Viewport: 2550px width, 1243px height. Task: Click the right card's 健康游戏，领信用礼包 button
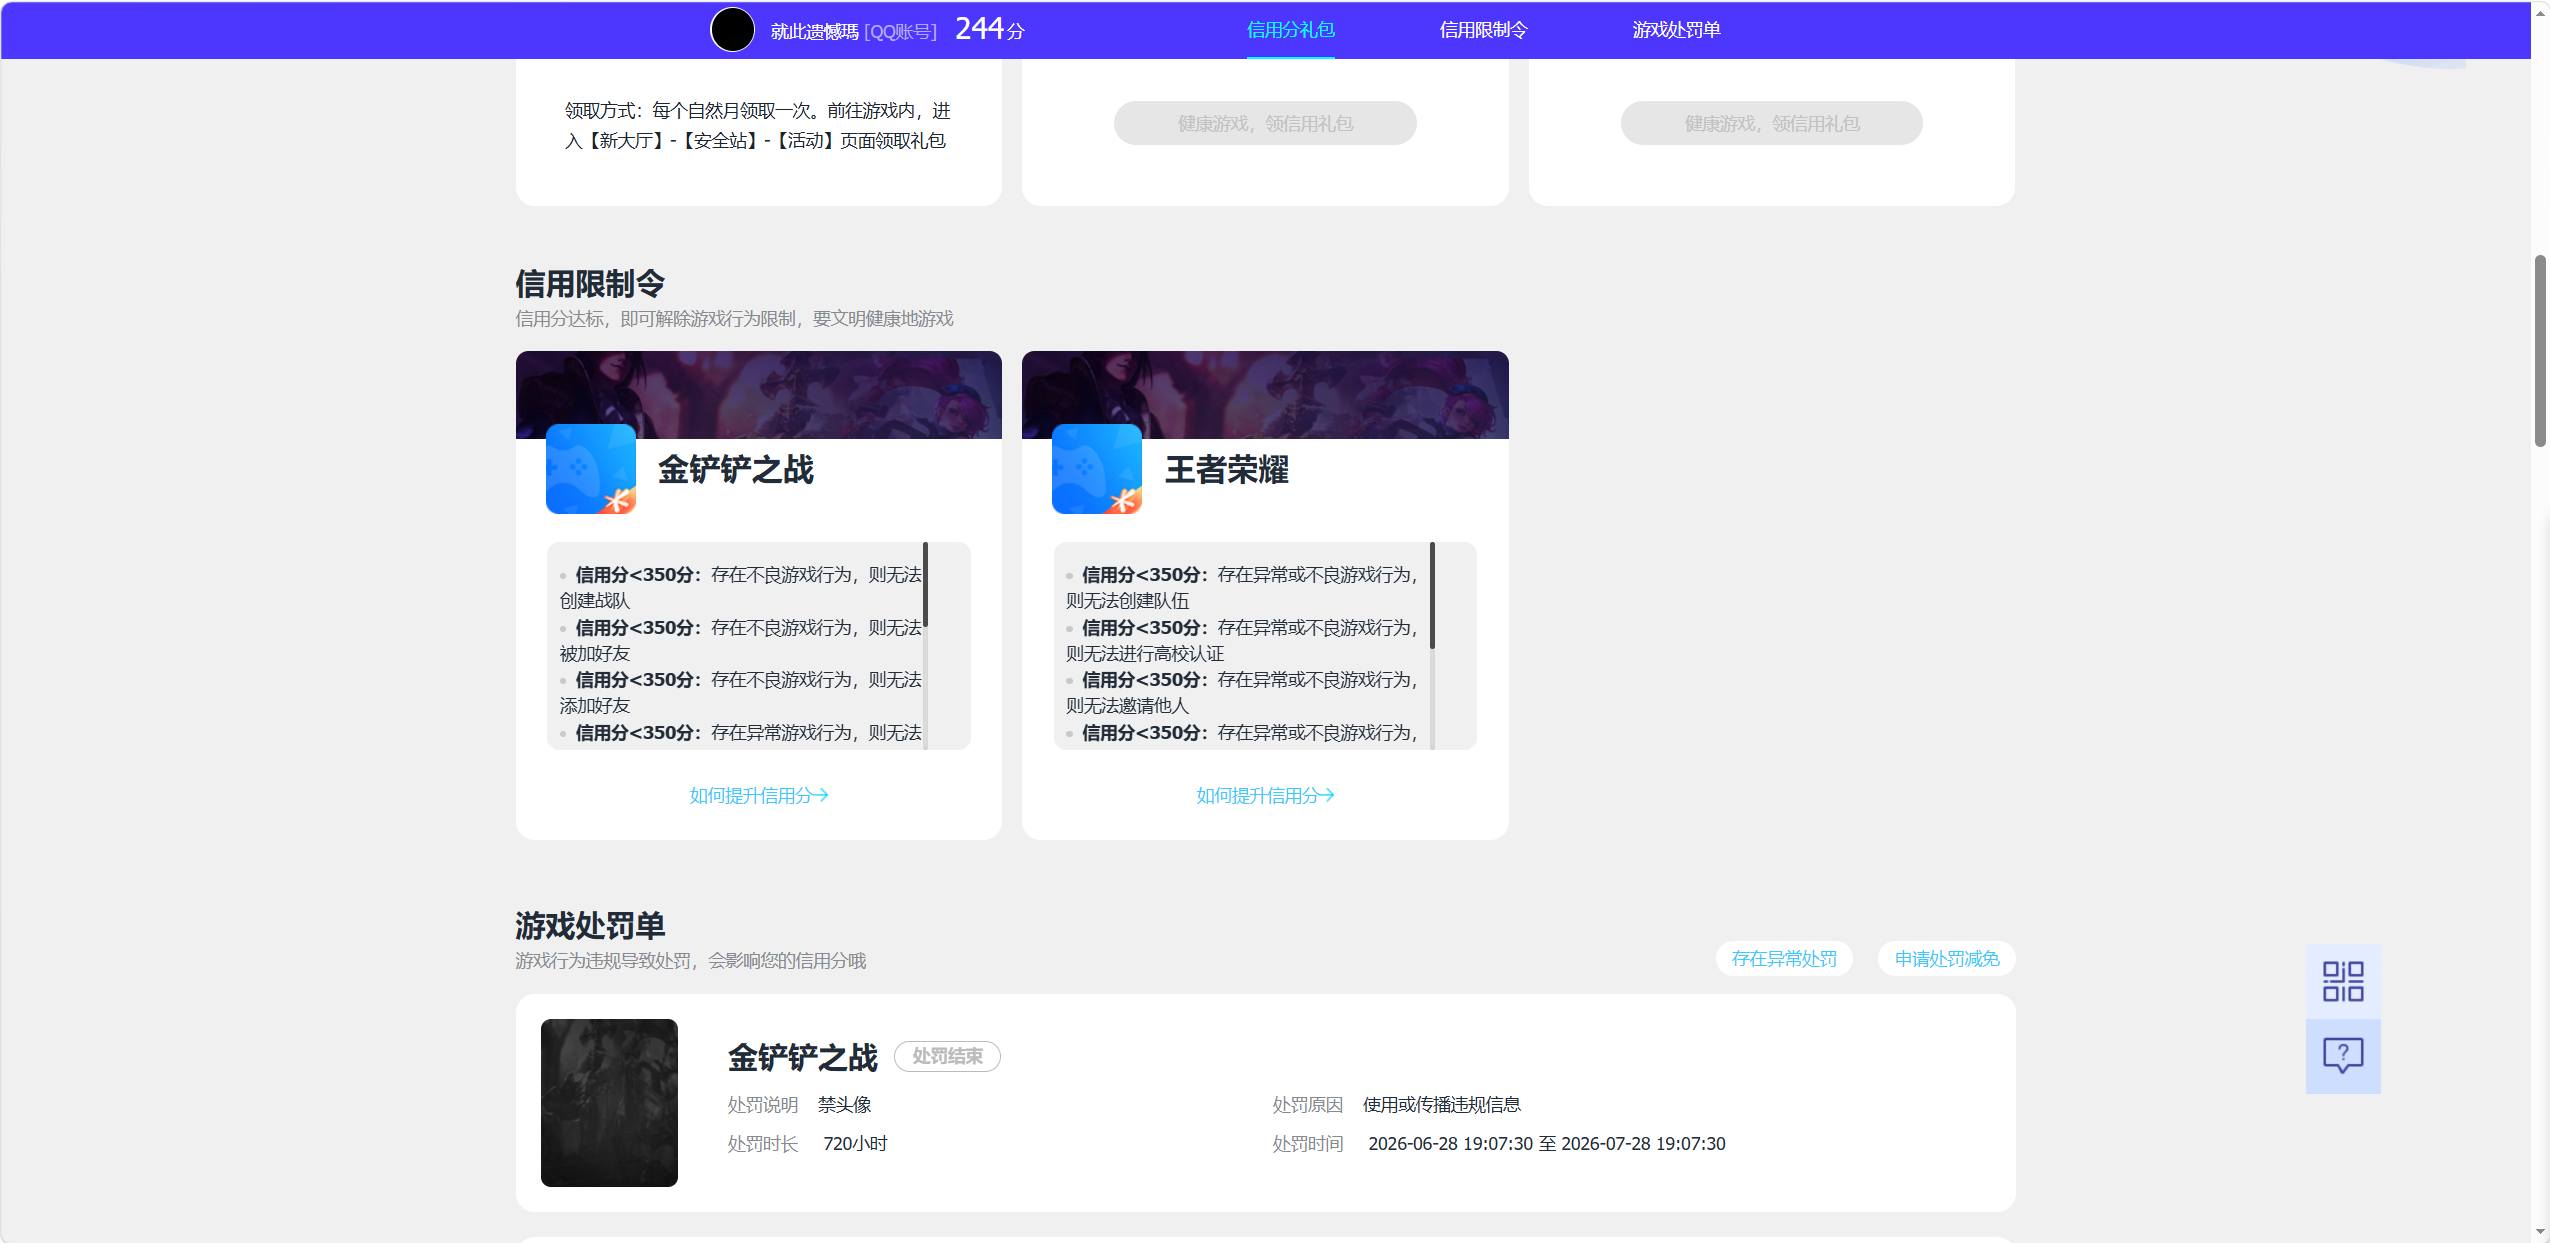click(x=1771, y=123)
